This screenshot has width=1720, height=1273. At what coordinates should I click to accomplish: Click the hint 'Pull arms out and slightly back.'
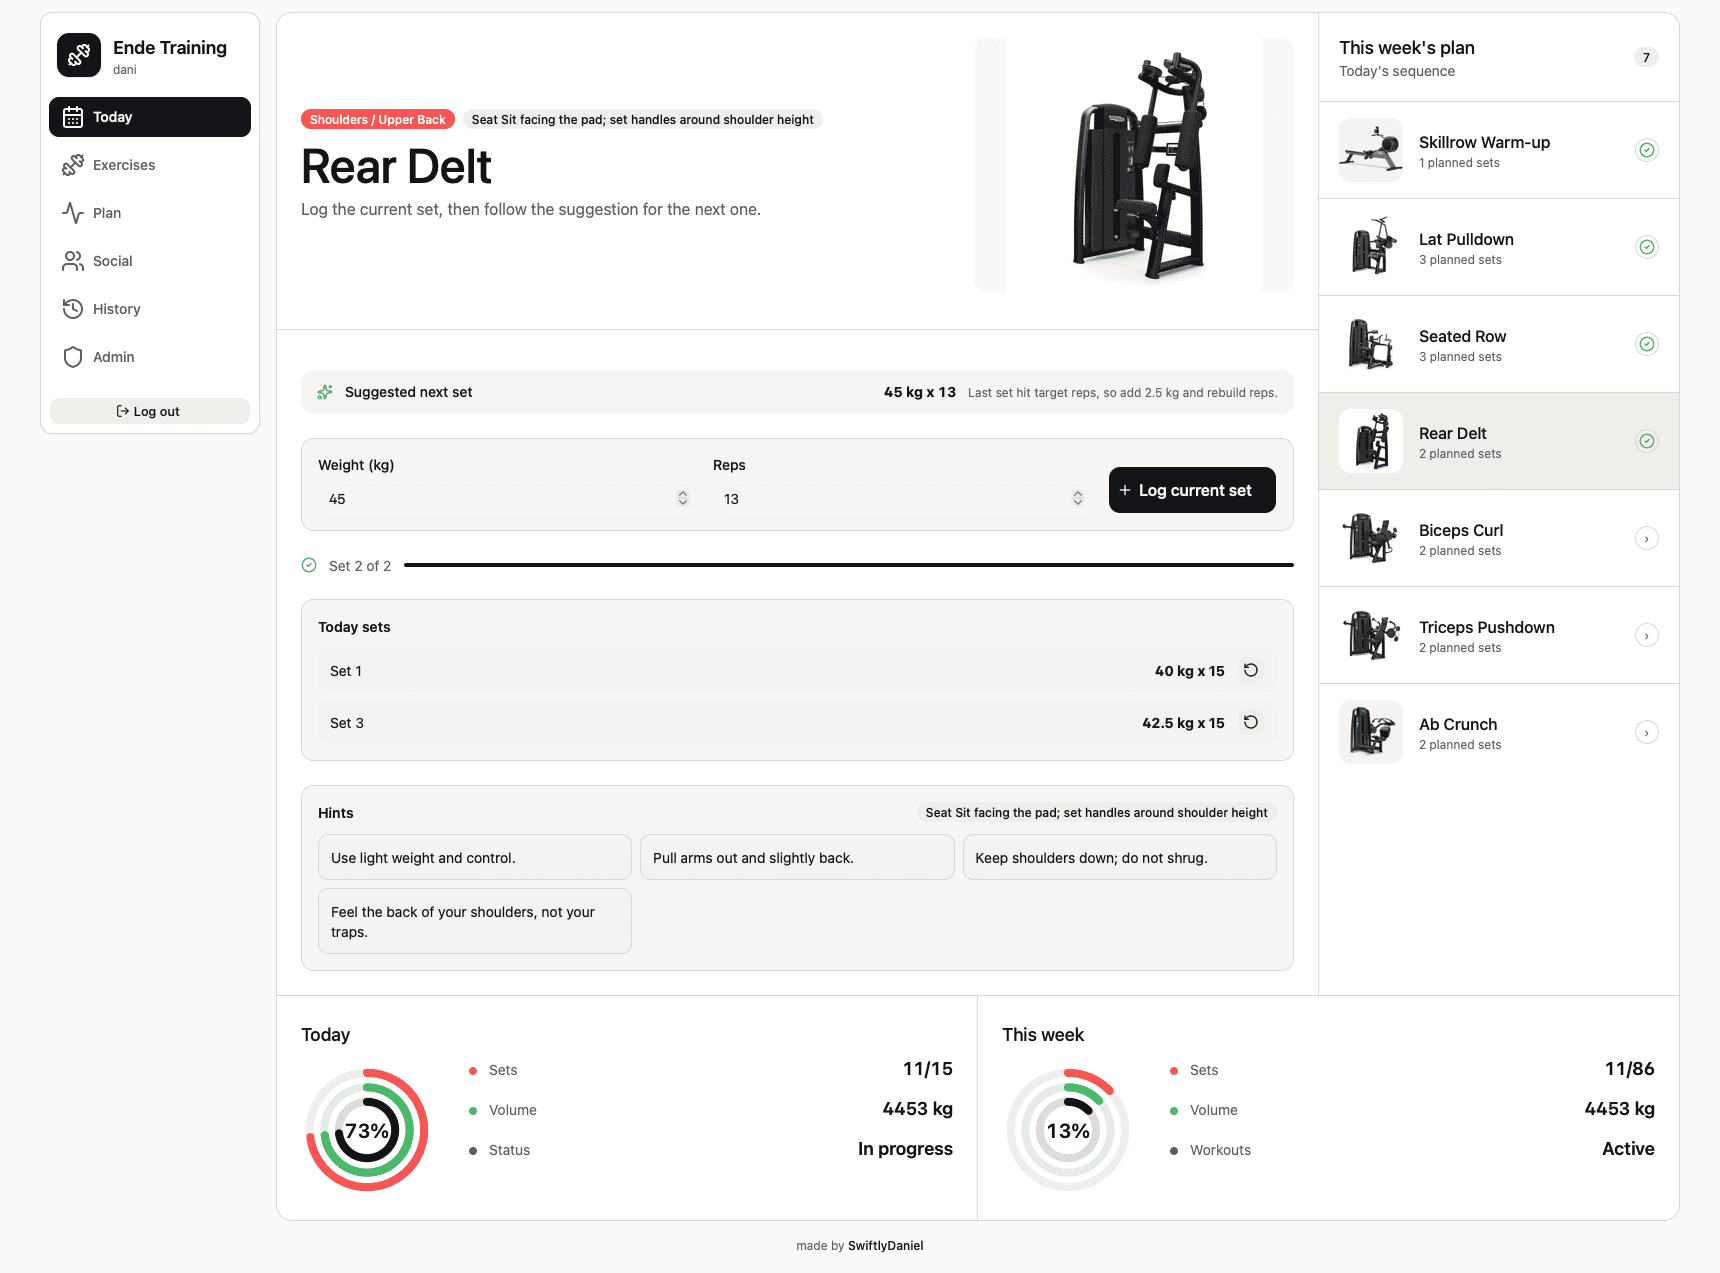(x=797, y=857)
